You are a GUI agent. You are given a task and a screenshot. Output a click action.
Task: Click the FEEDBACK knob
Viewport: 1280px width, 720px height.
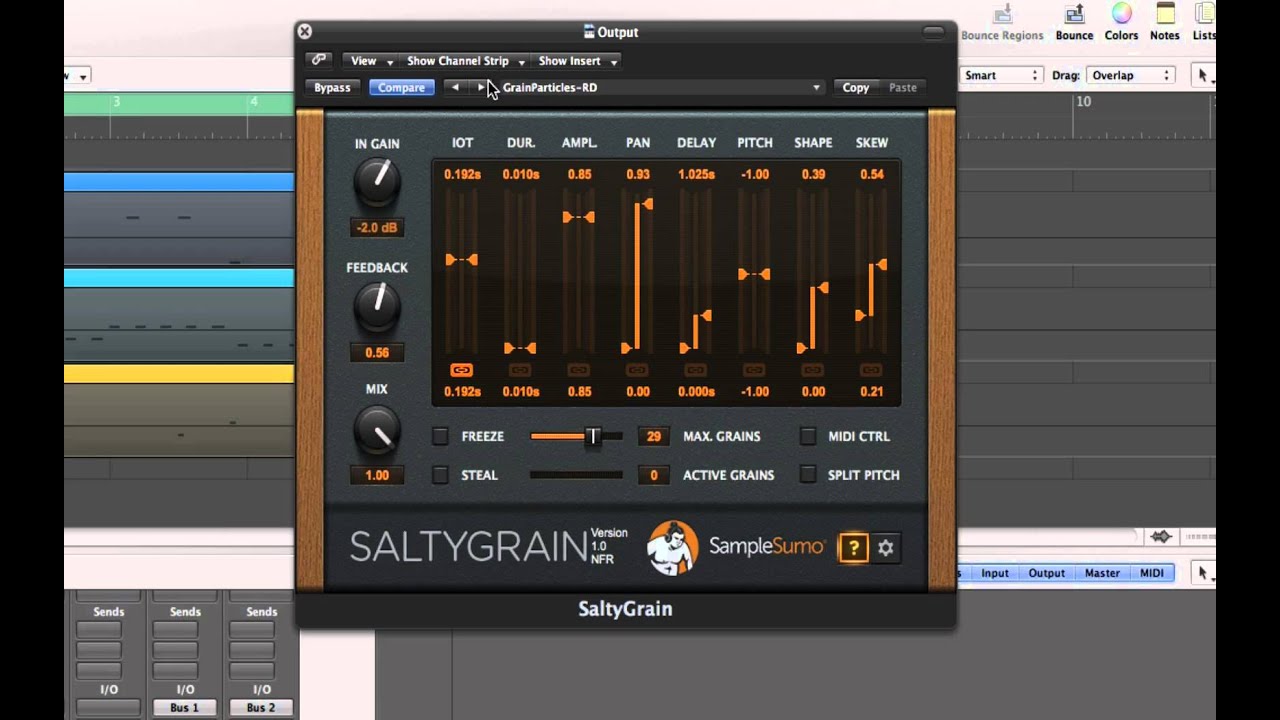(377, 306)
